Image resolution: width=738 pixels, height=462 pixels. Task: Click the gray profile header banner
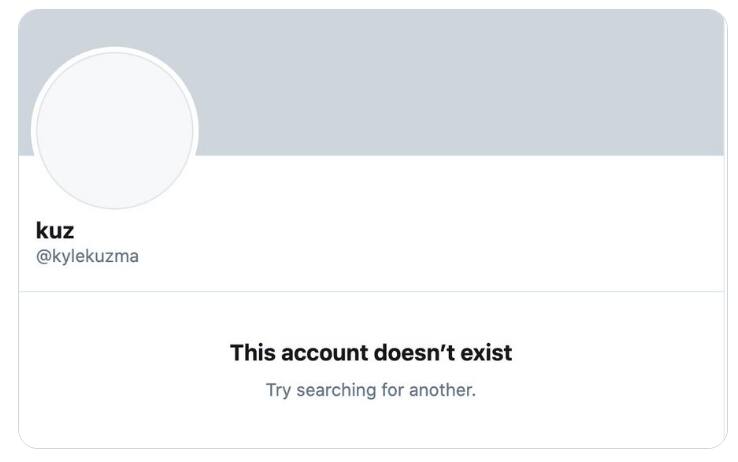[460, 82]
